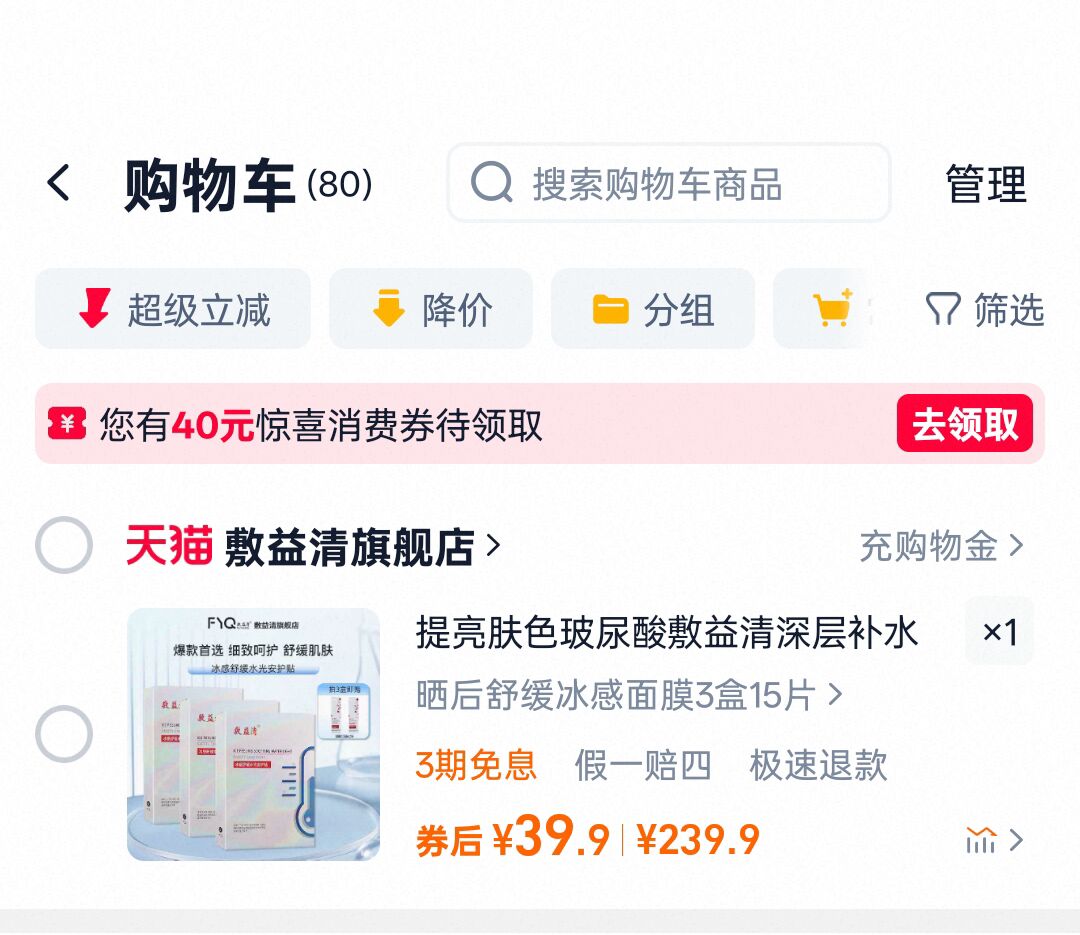Open 充购物金 with its arrow
1080x935 pixels.
click(938, 545)
